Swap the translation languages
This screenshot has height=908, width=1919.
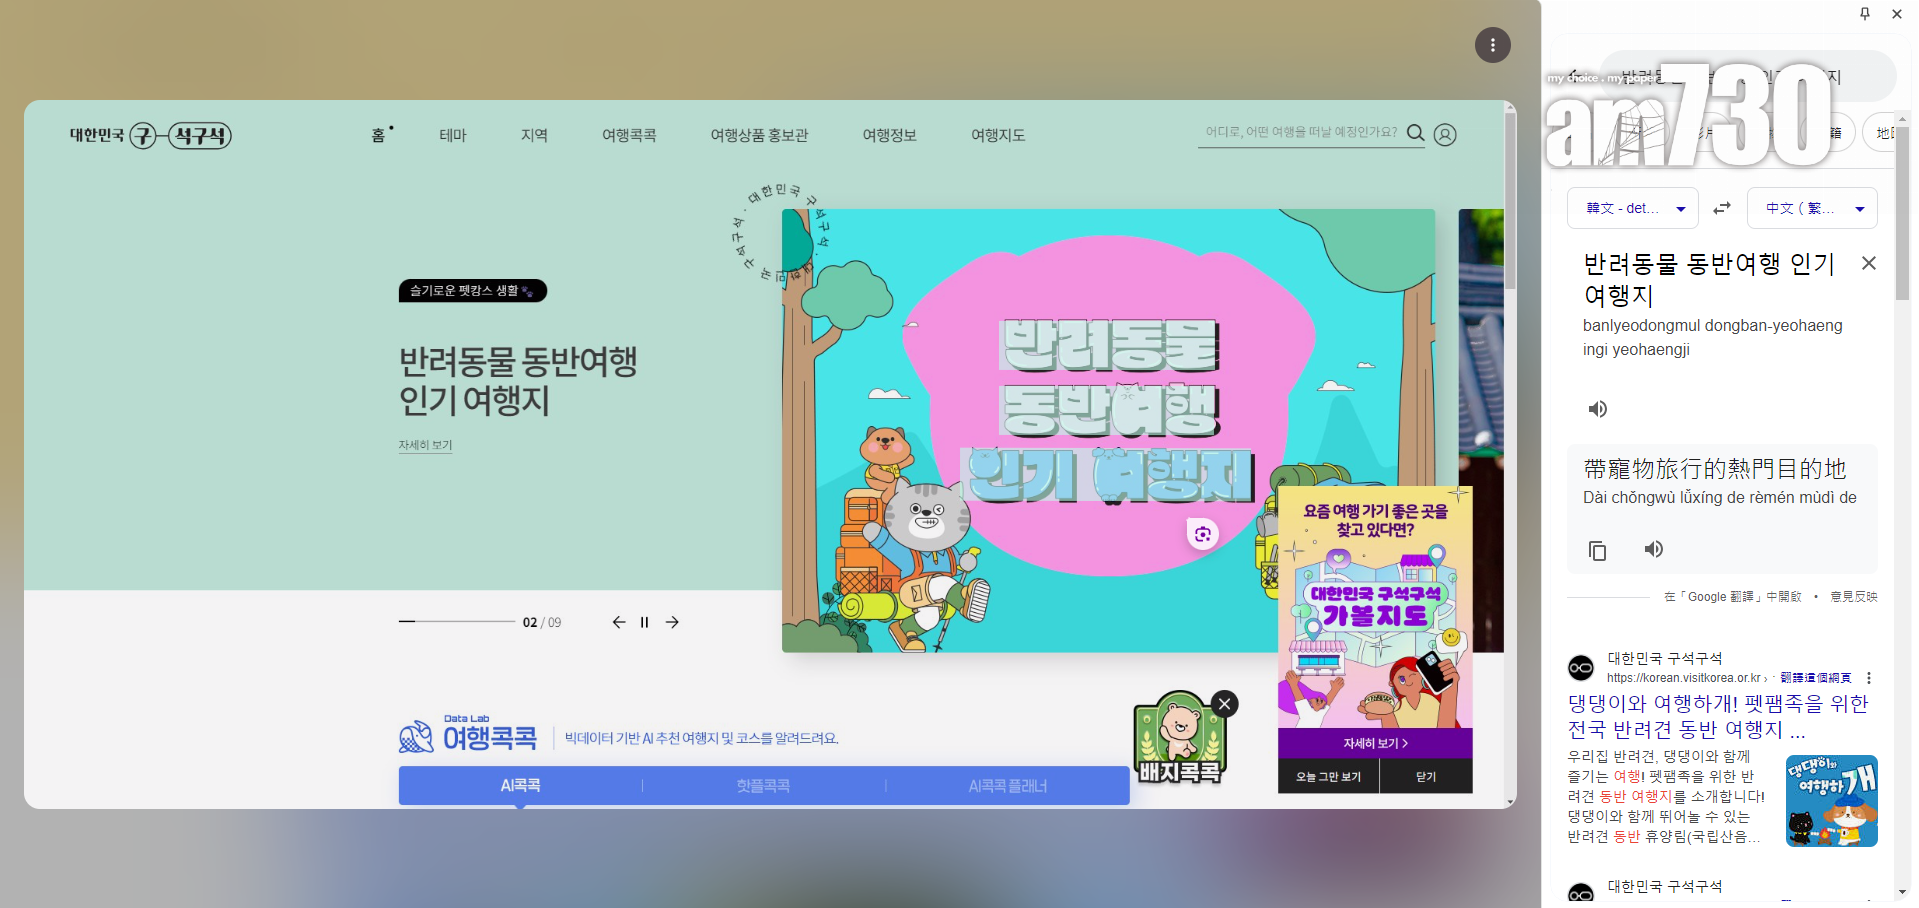tap(1722, 208)
